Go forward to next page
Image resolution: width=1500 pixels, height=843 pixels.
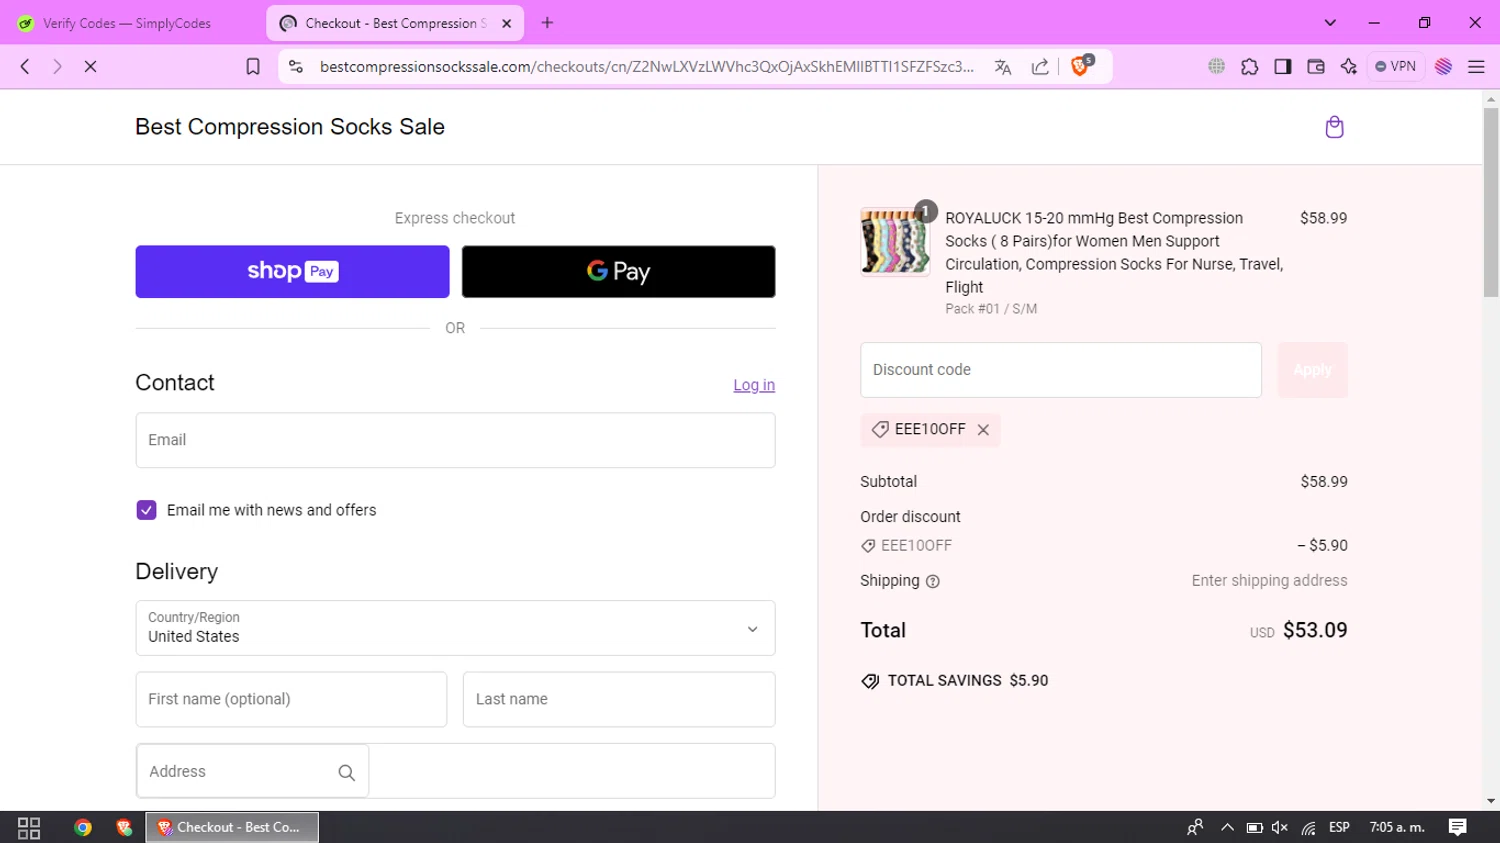tap(57, 66)
